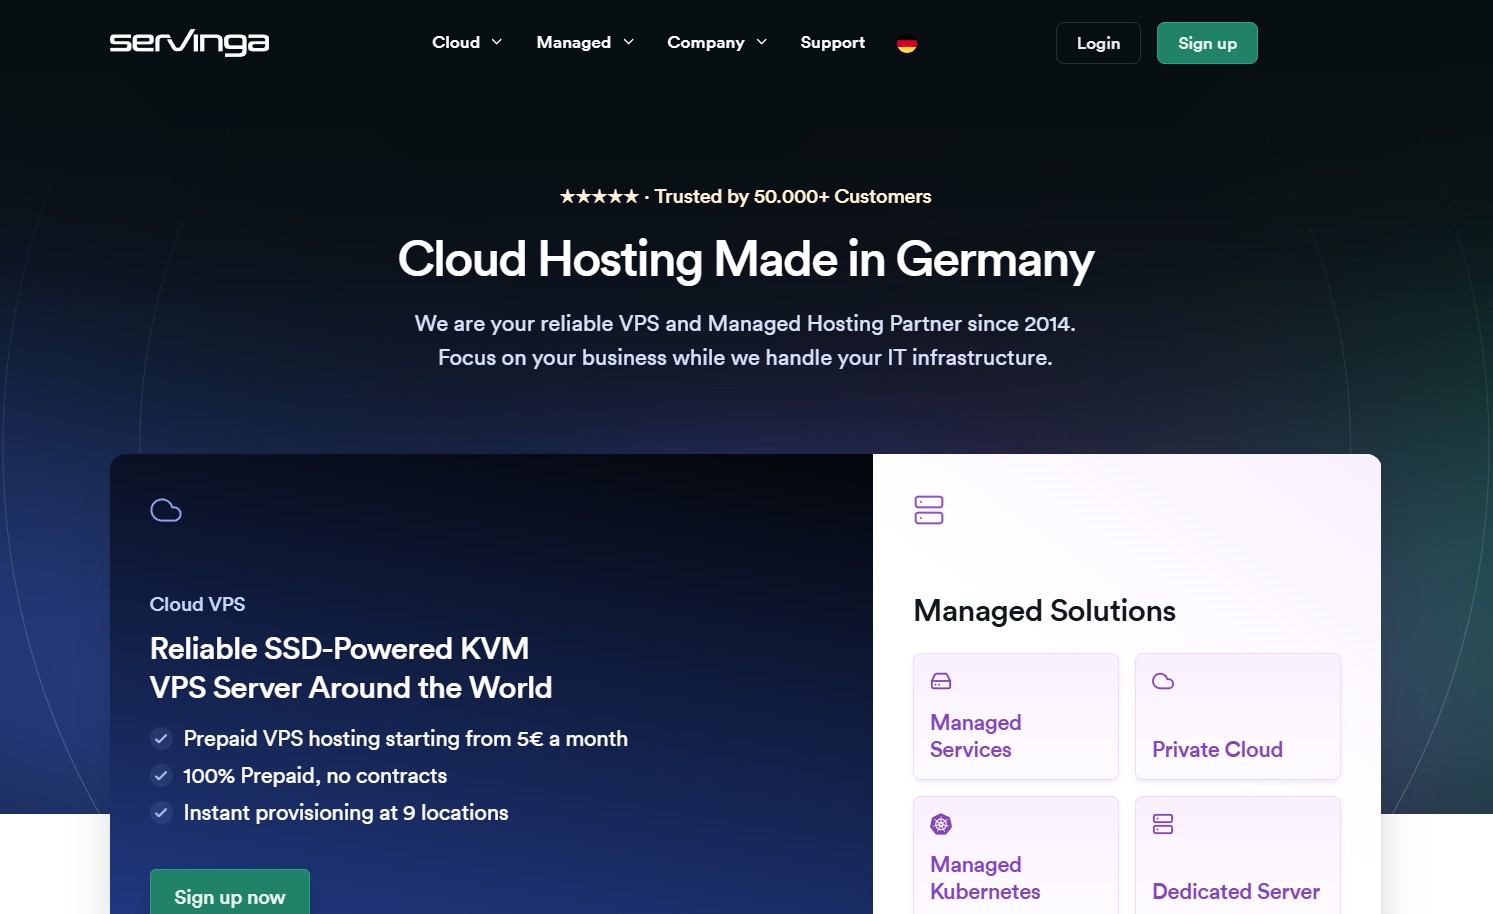This screenshot has width=1493, height=914.
Task: Click the server icon above Managed Solutions
Action: pos(929,510)
